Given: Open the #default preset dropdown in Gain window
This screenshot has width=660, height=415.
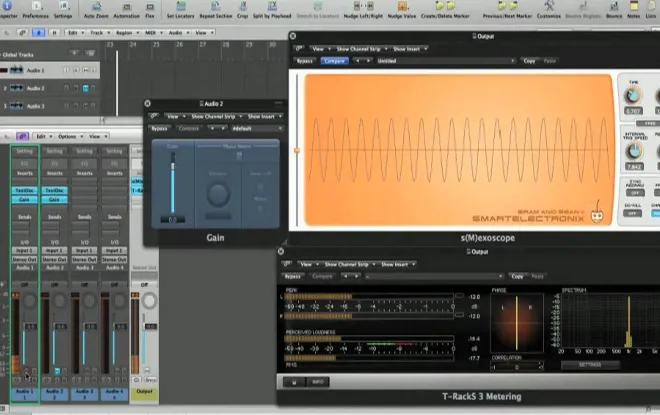Looking at the screenshot, I should [257, 128].
